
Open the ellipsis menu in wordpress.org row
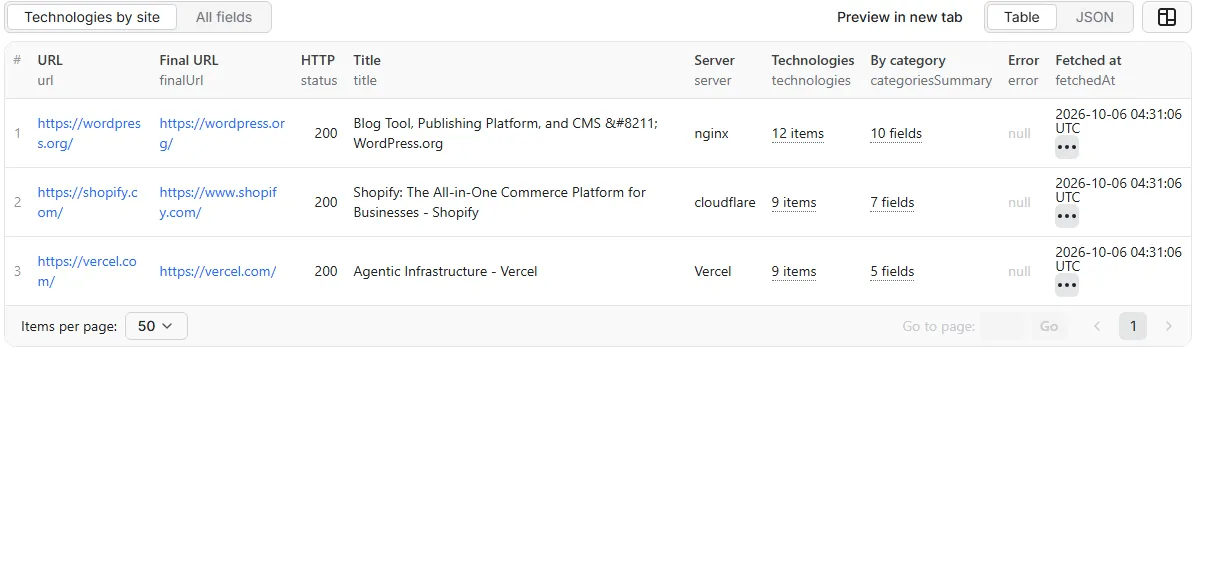point(1067,147)
